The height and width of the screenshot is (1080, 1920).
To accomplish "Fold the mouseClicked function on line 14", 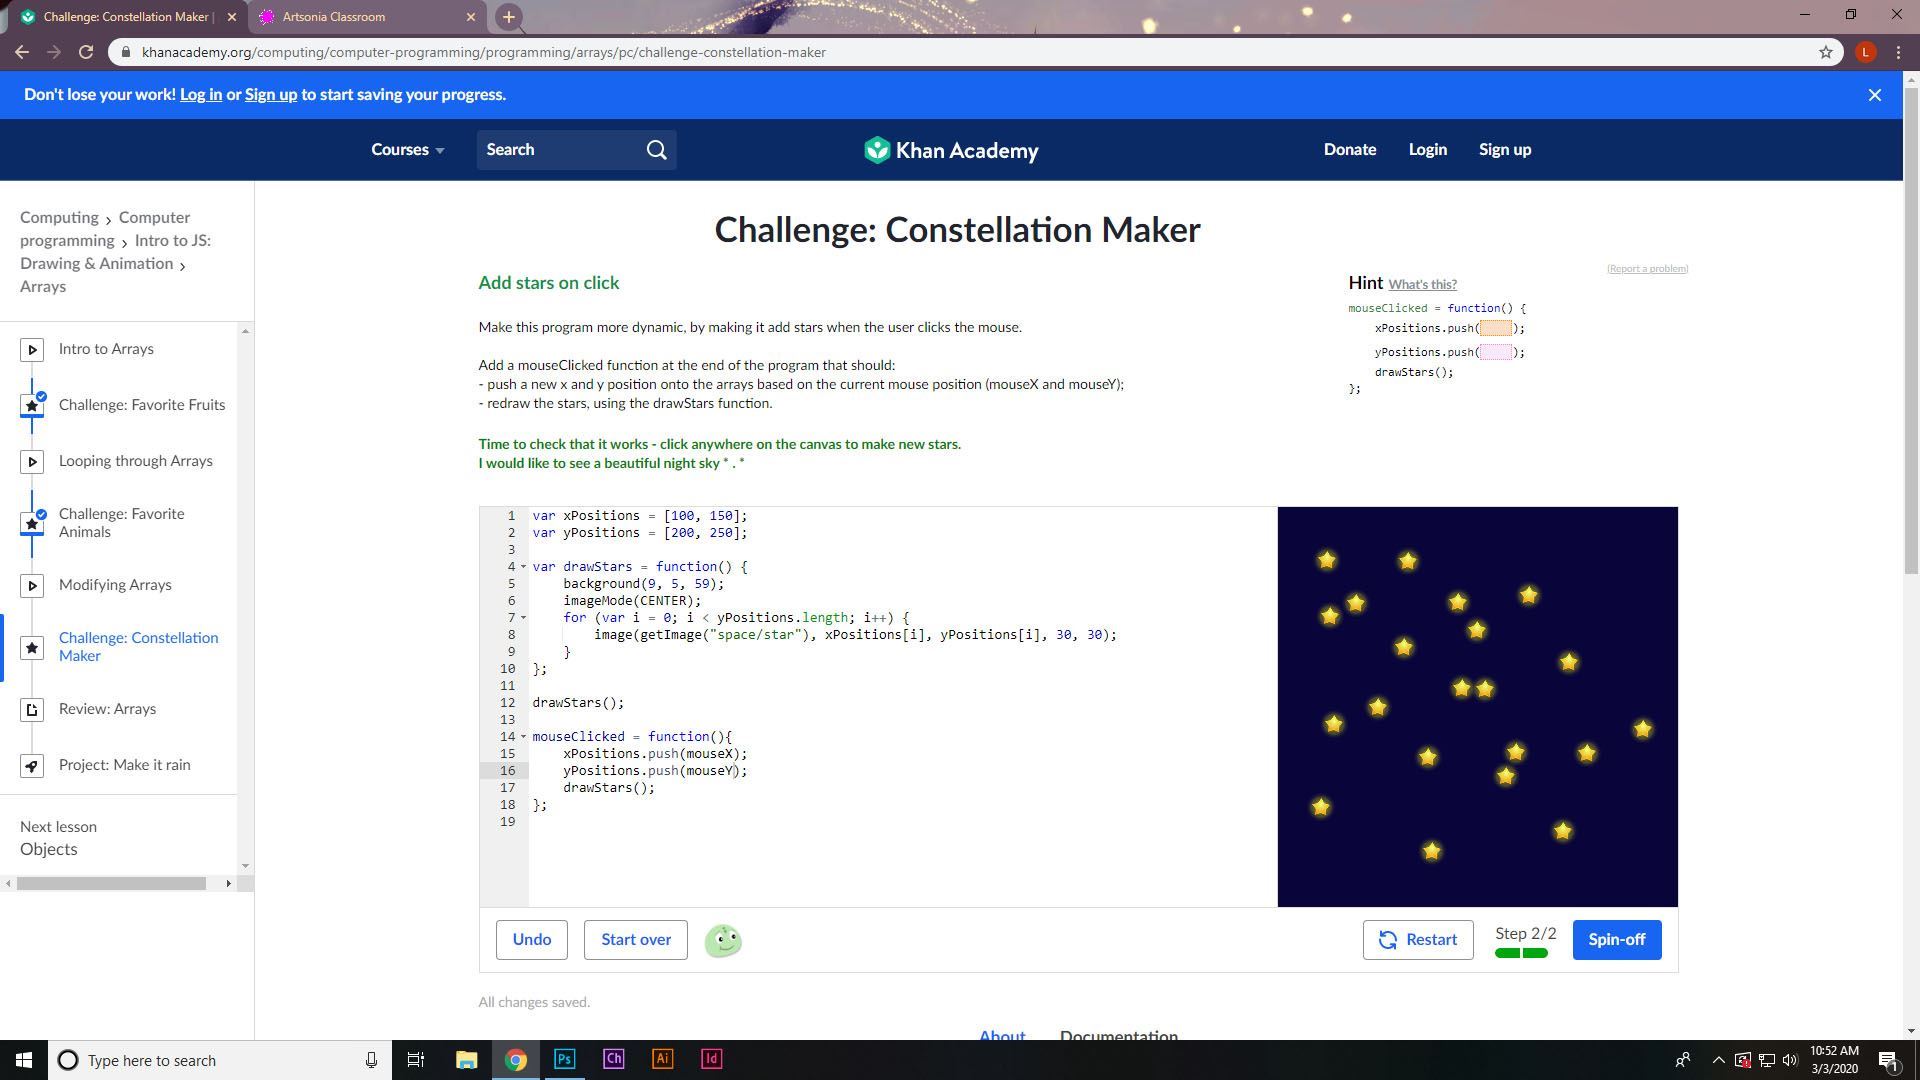I will tap(523, 737).
